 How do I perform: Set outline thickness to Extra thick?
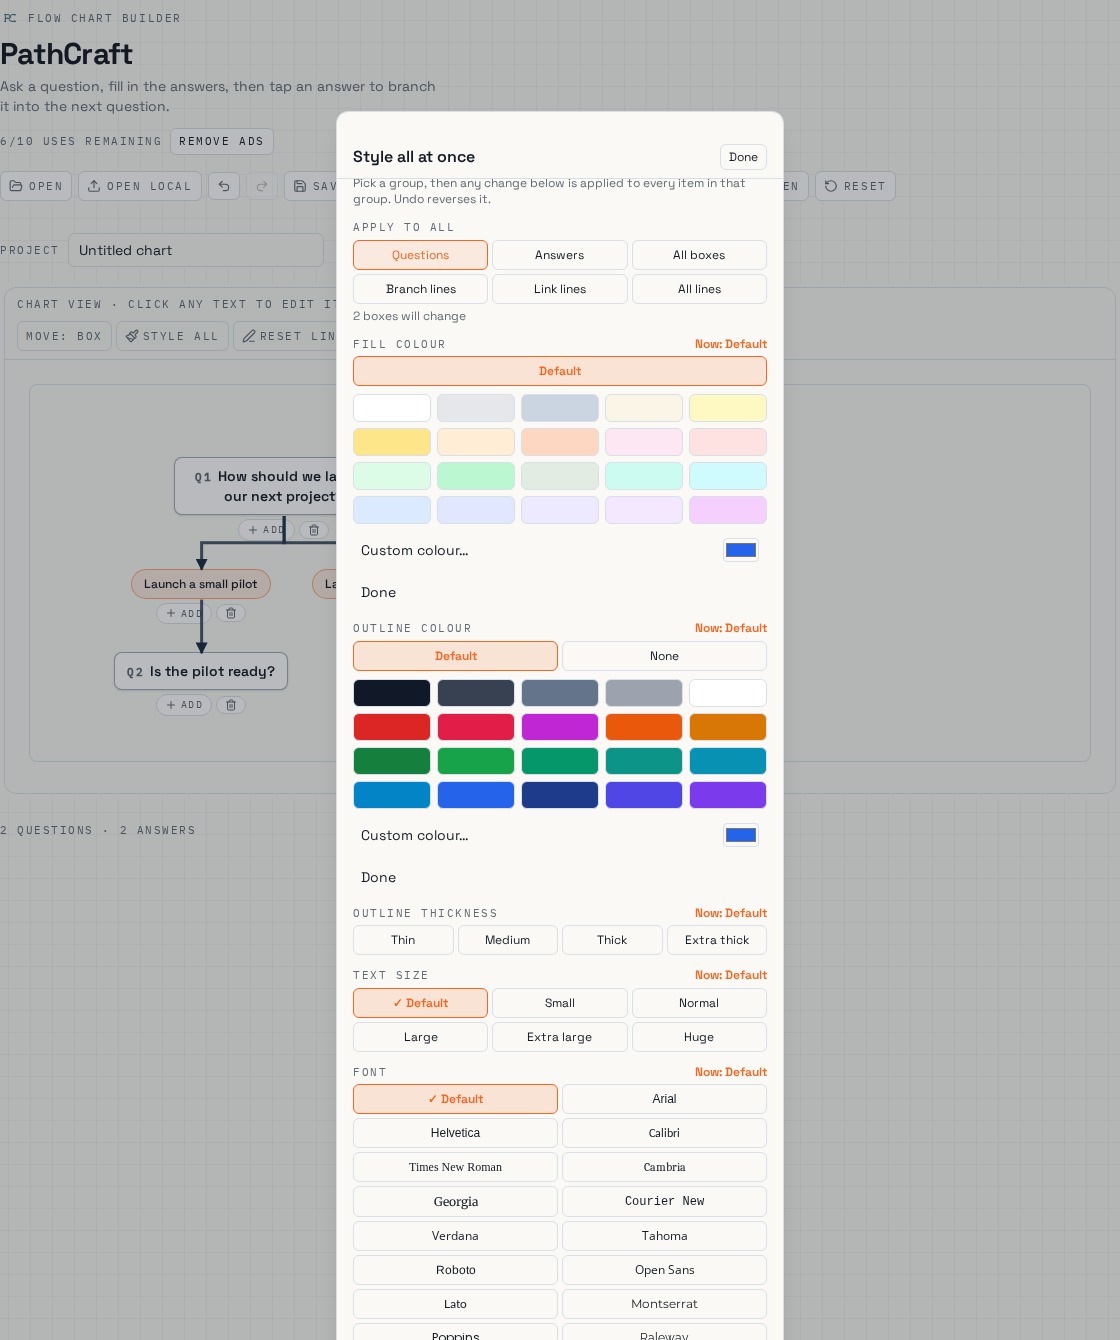717,940
